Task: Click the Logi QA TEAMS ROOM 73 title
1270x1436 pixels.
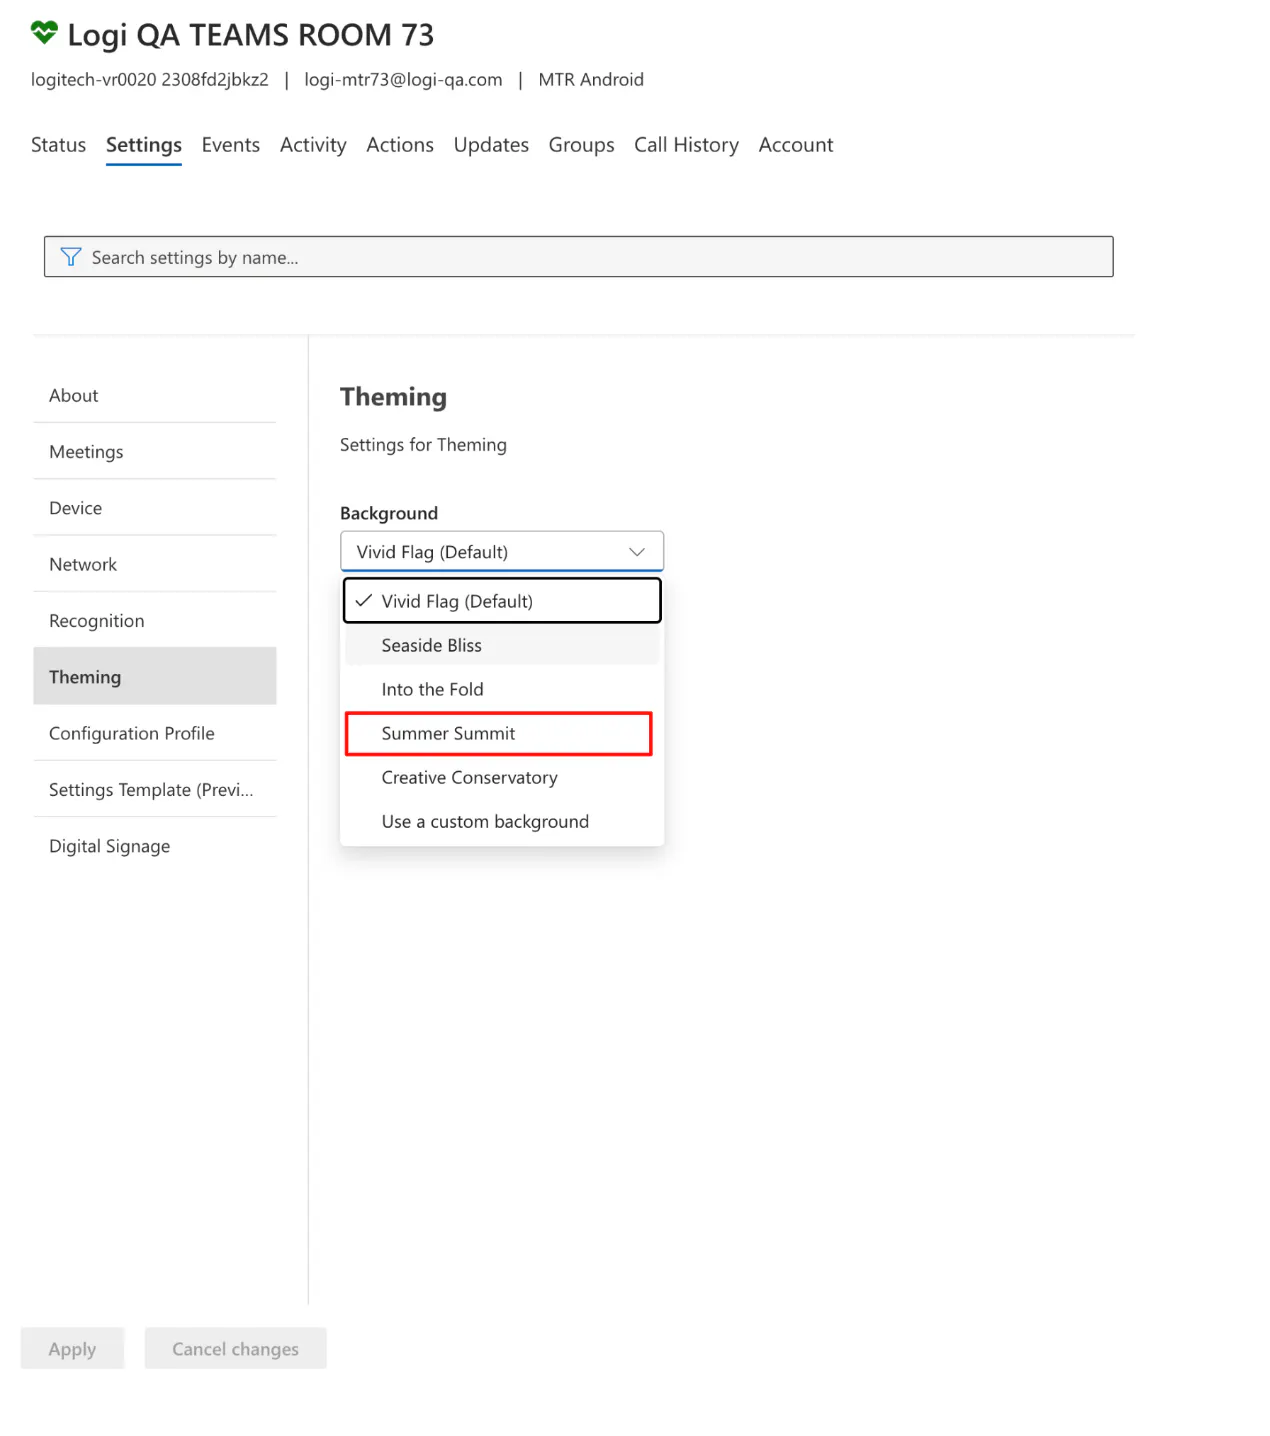Action: [251, 35]
